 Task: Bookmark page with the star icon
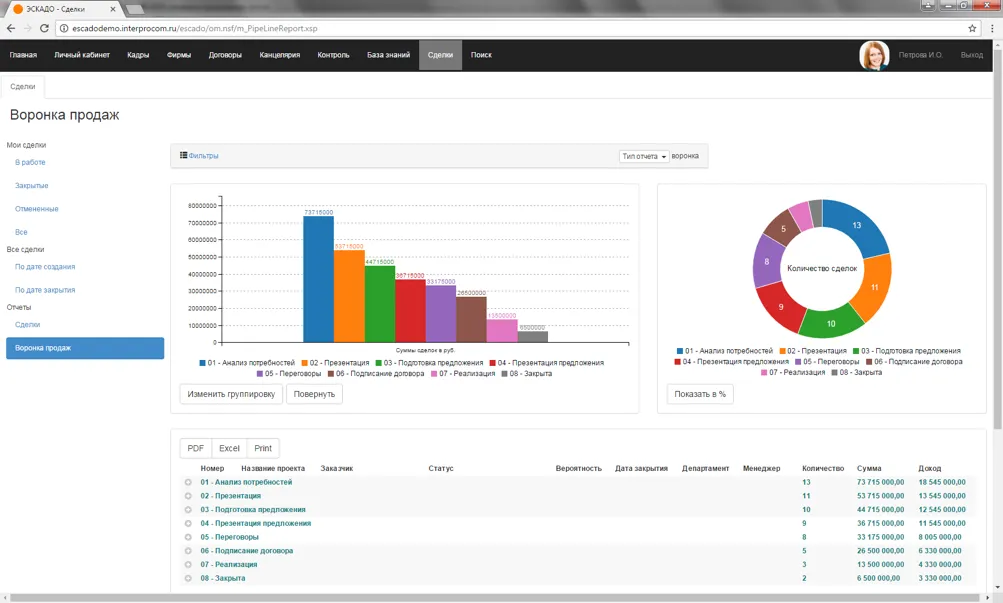tap(972, 28)
